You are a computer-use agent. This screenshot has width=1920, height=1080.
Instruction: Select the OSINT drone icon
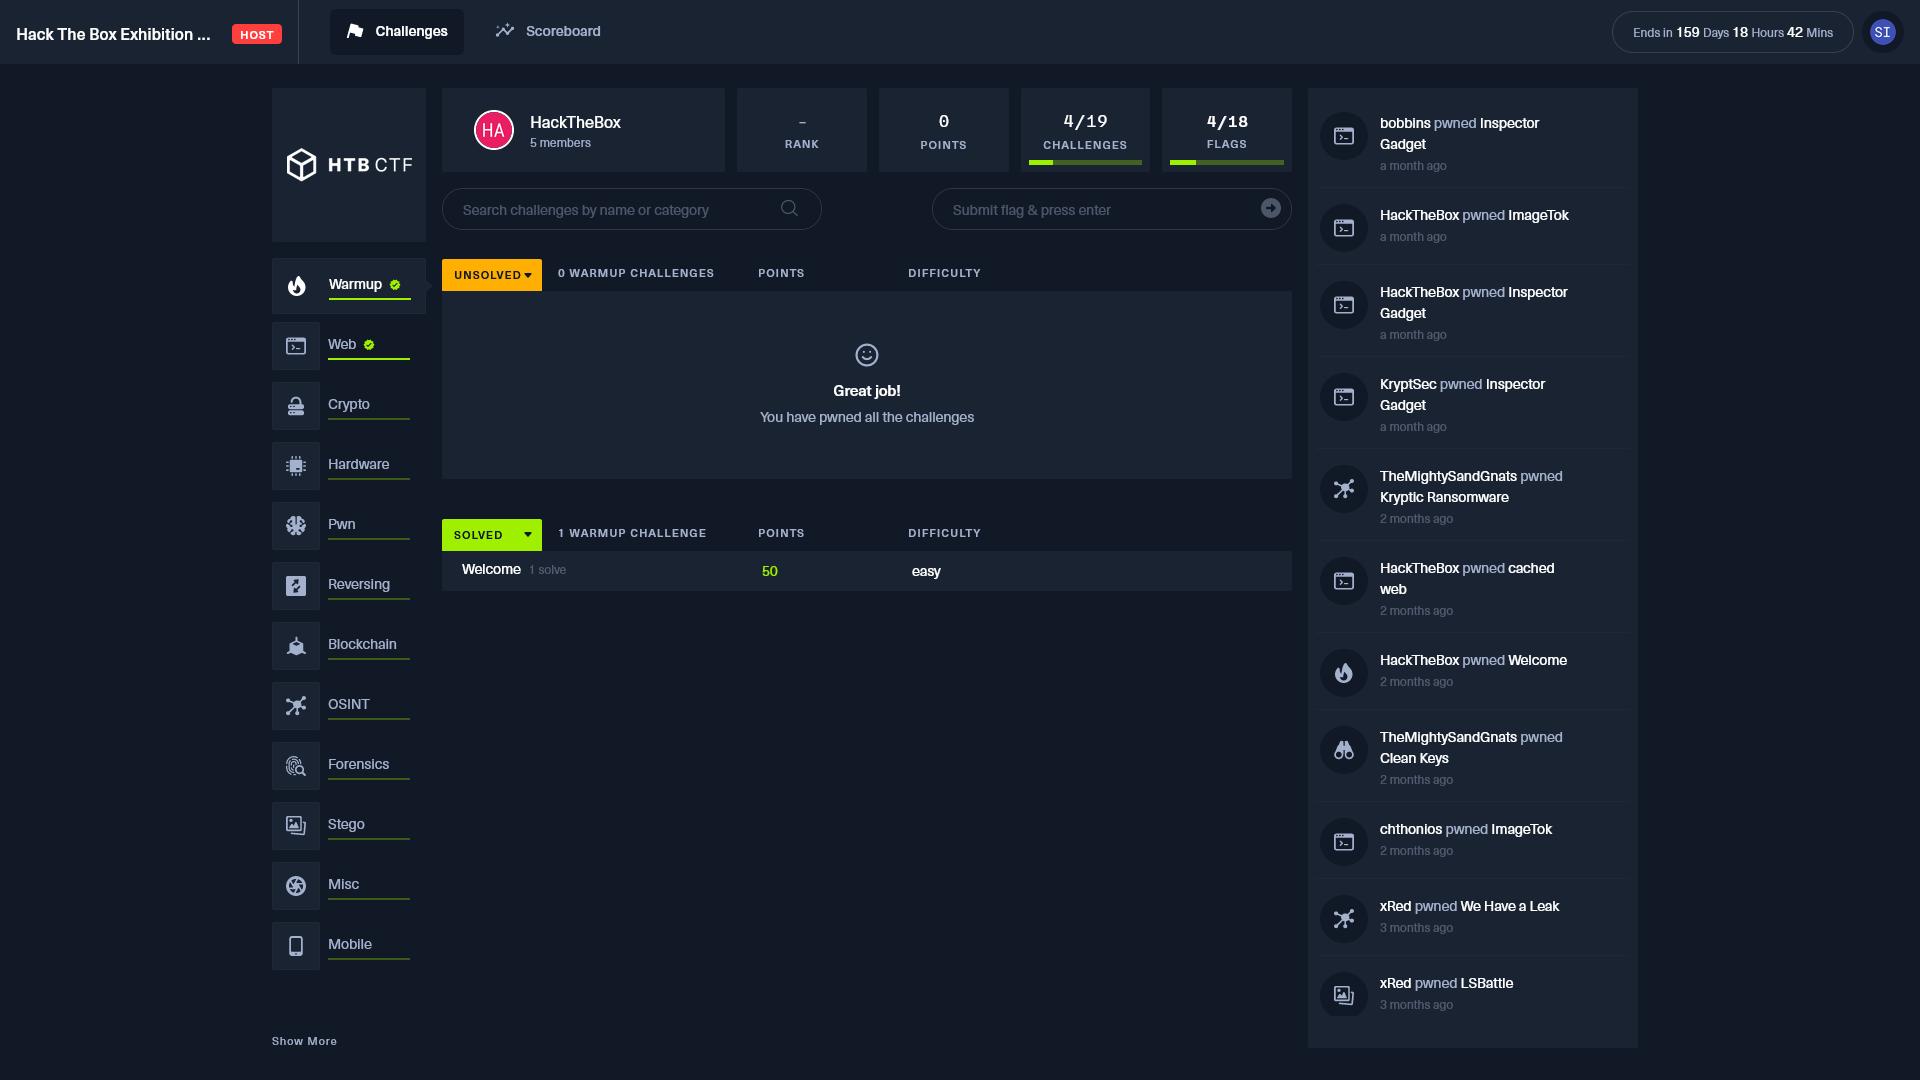point(296,705)
